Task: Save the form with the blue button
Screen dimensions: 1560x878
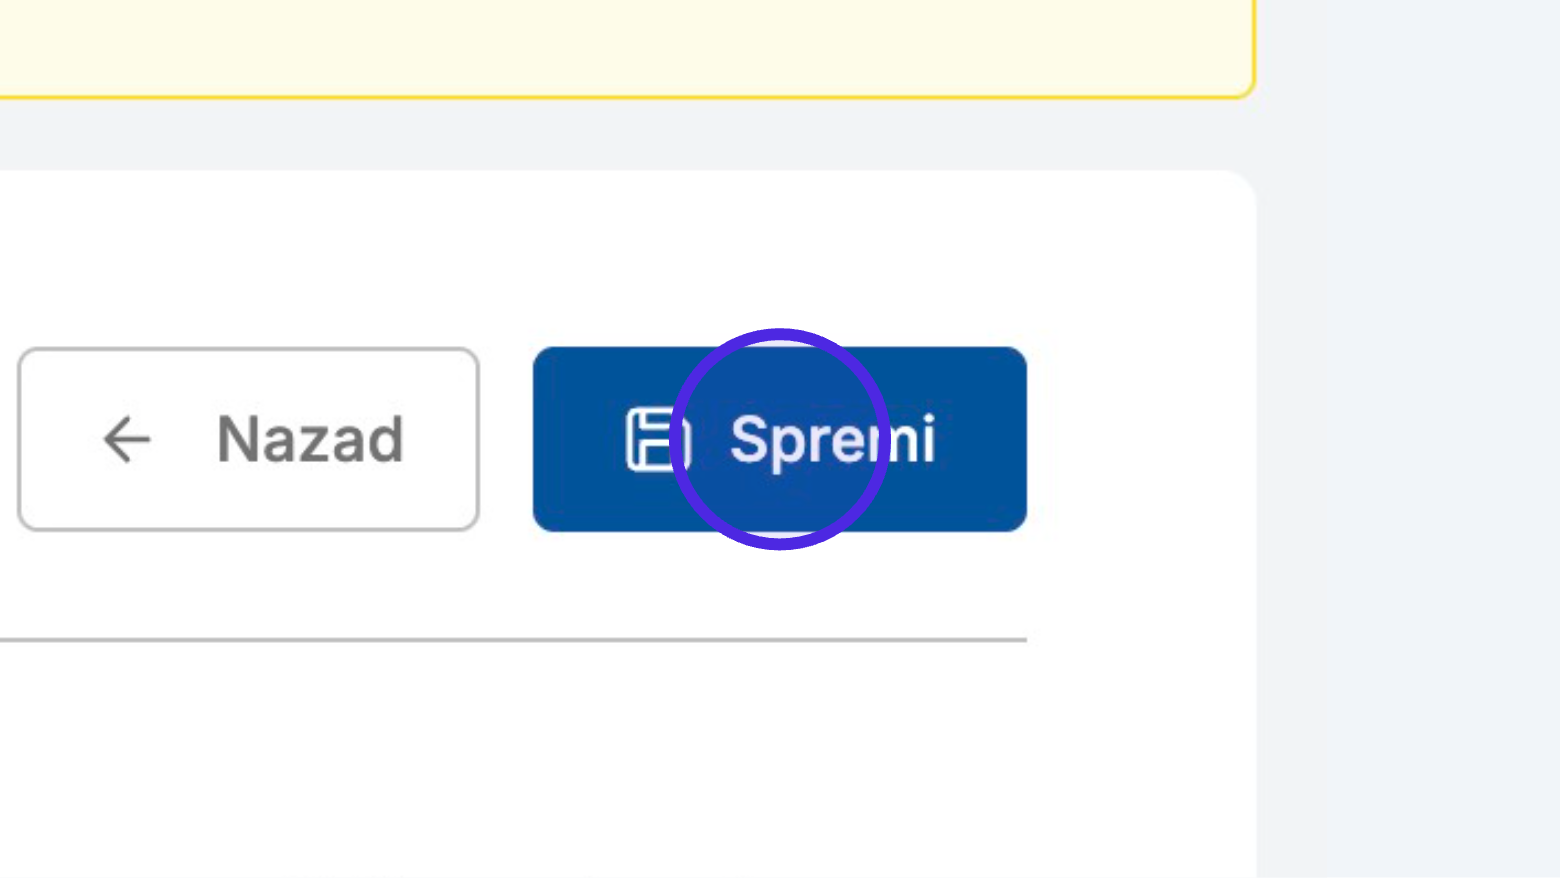Action: click(780, 439)
